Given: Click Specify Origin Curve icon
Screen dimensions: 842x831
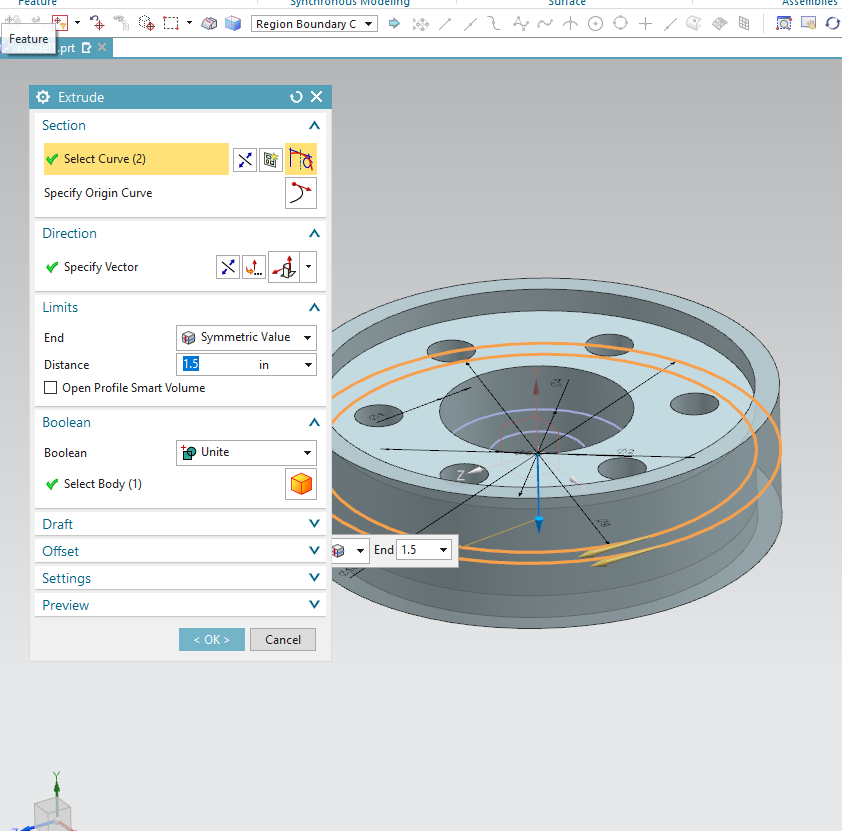Looking at the screenshot, I should (x=301, y=193).
